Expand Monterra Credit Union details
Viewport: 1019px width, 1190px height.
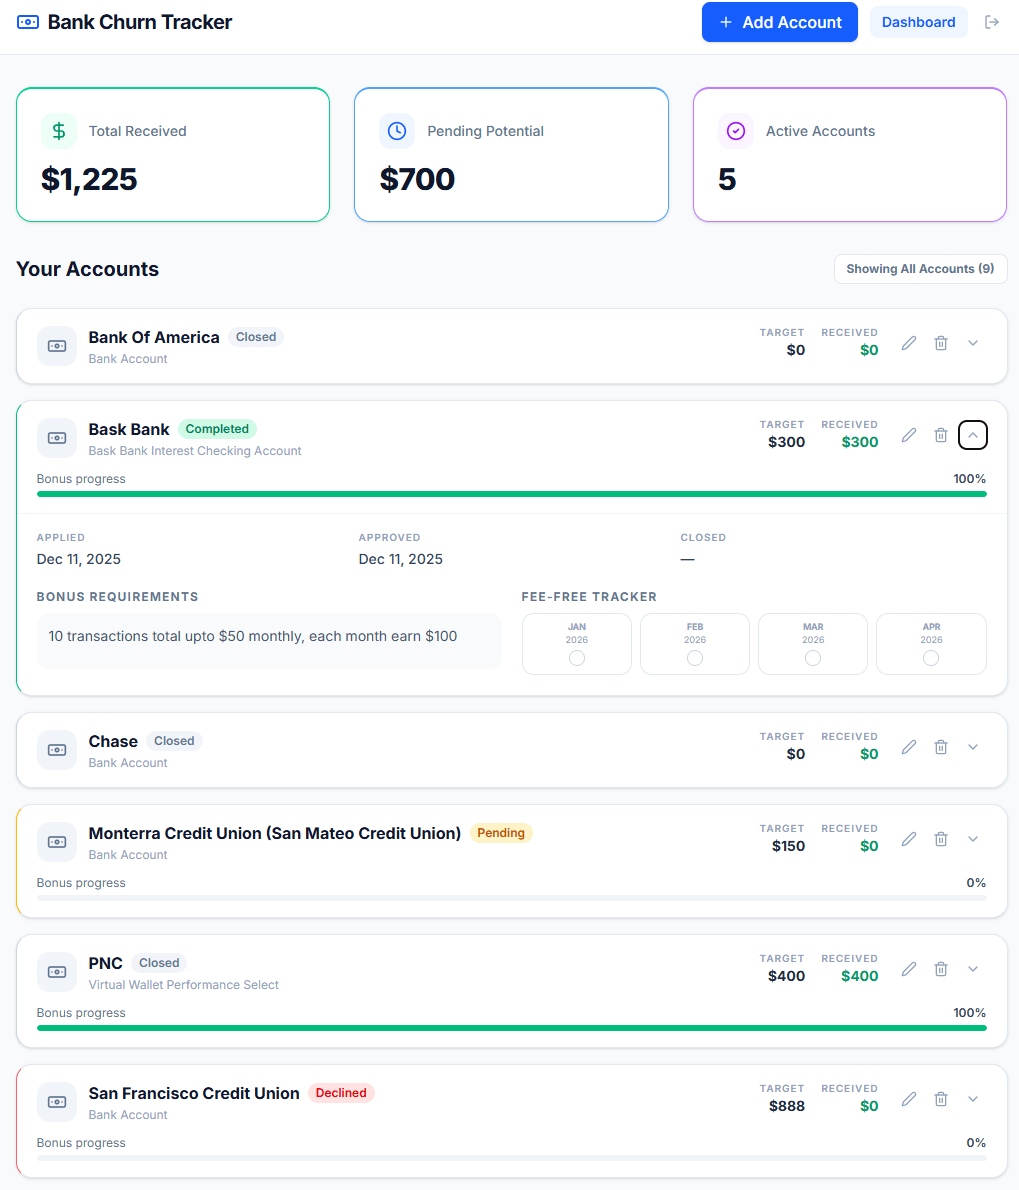[x=972, y=838]
